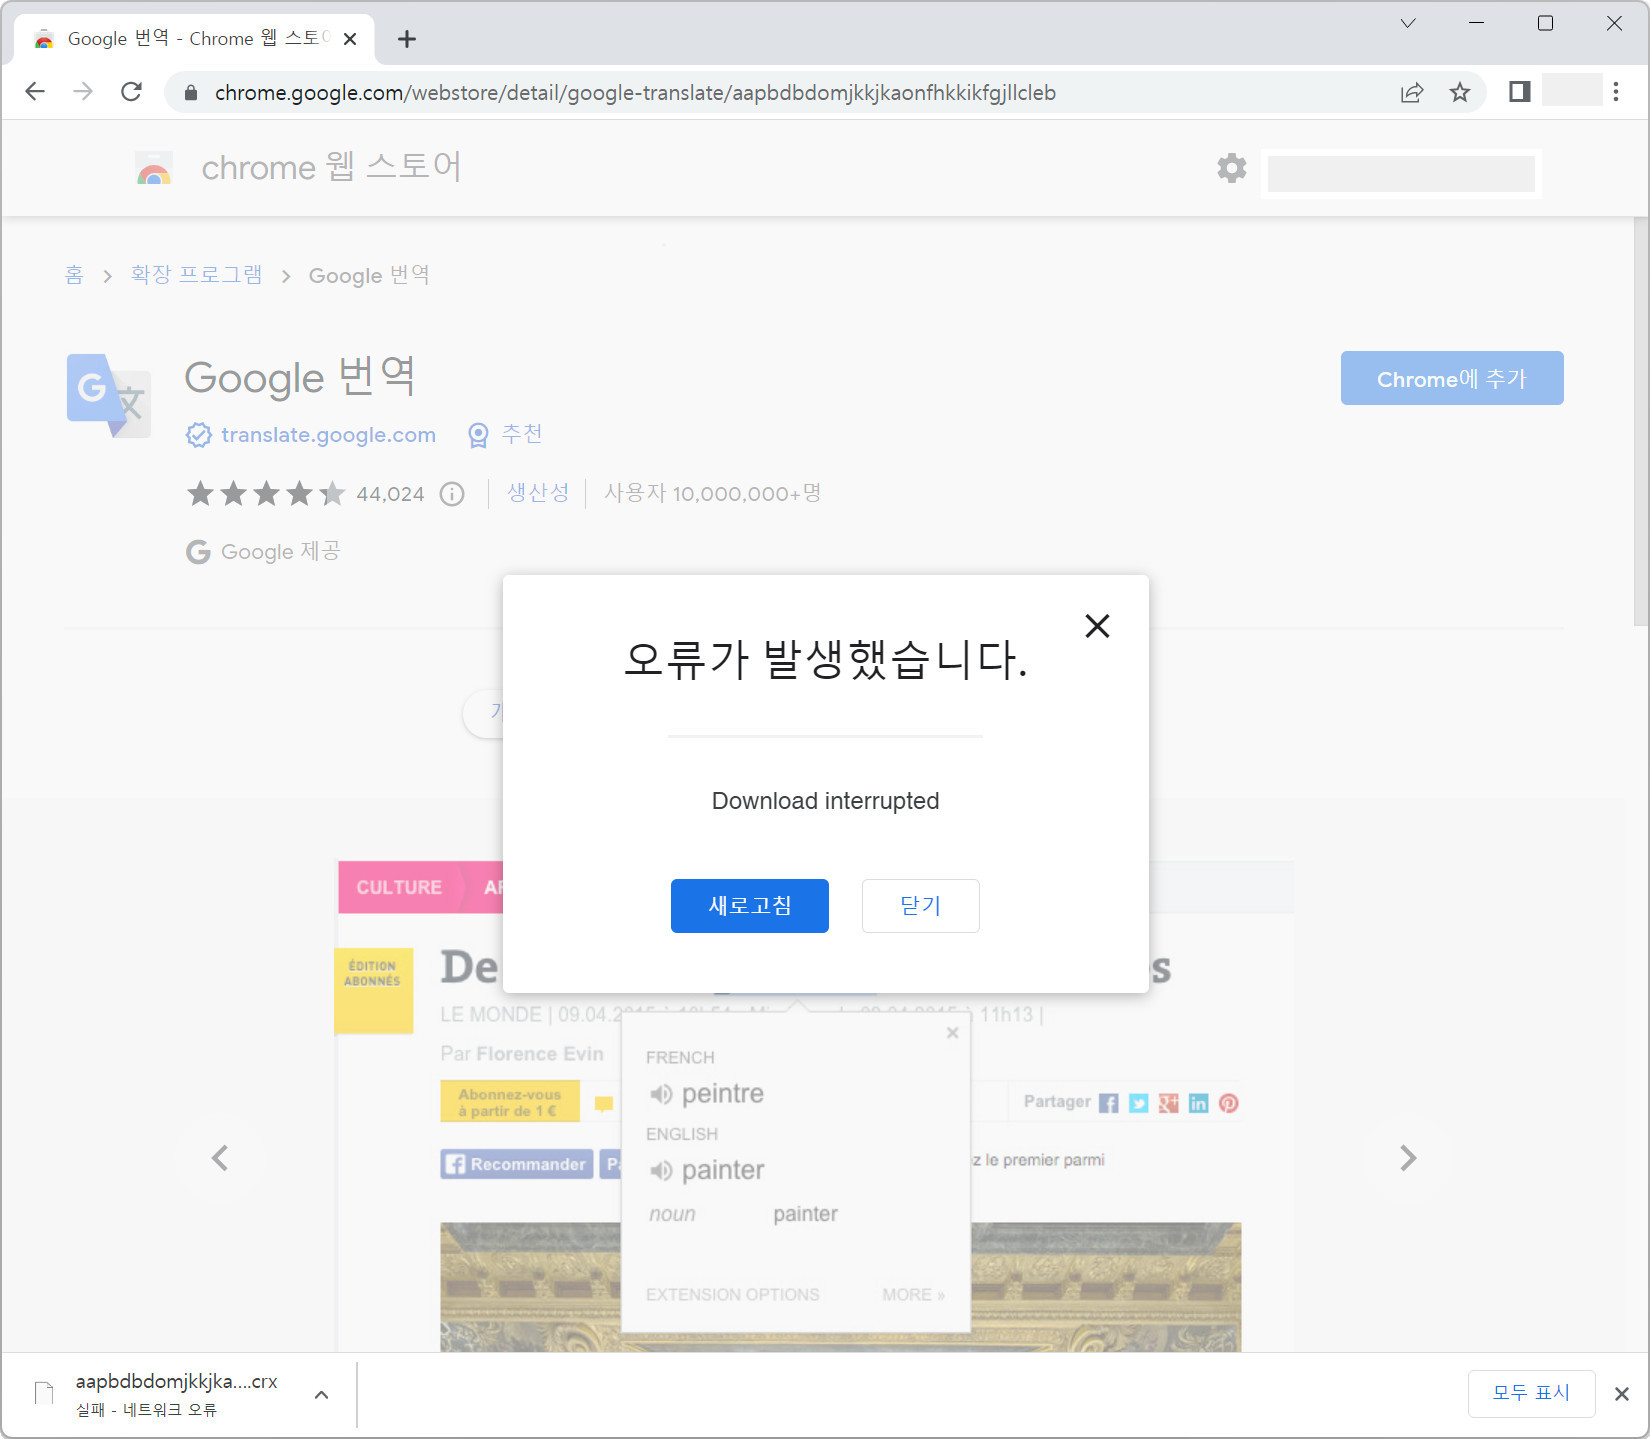Bookmark the page with the star icon
1650x1439 pixels.
[1460, 92]
